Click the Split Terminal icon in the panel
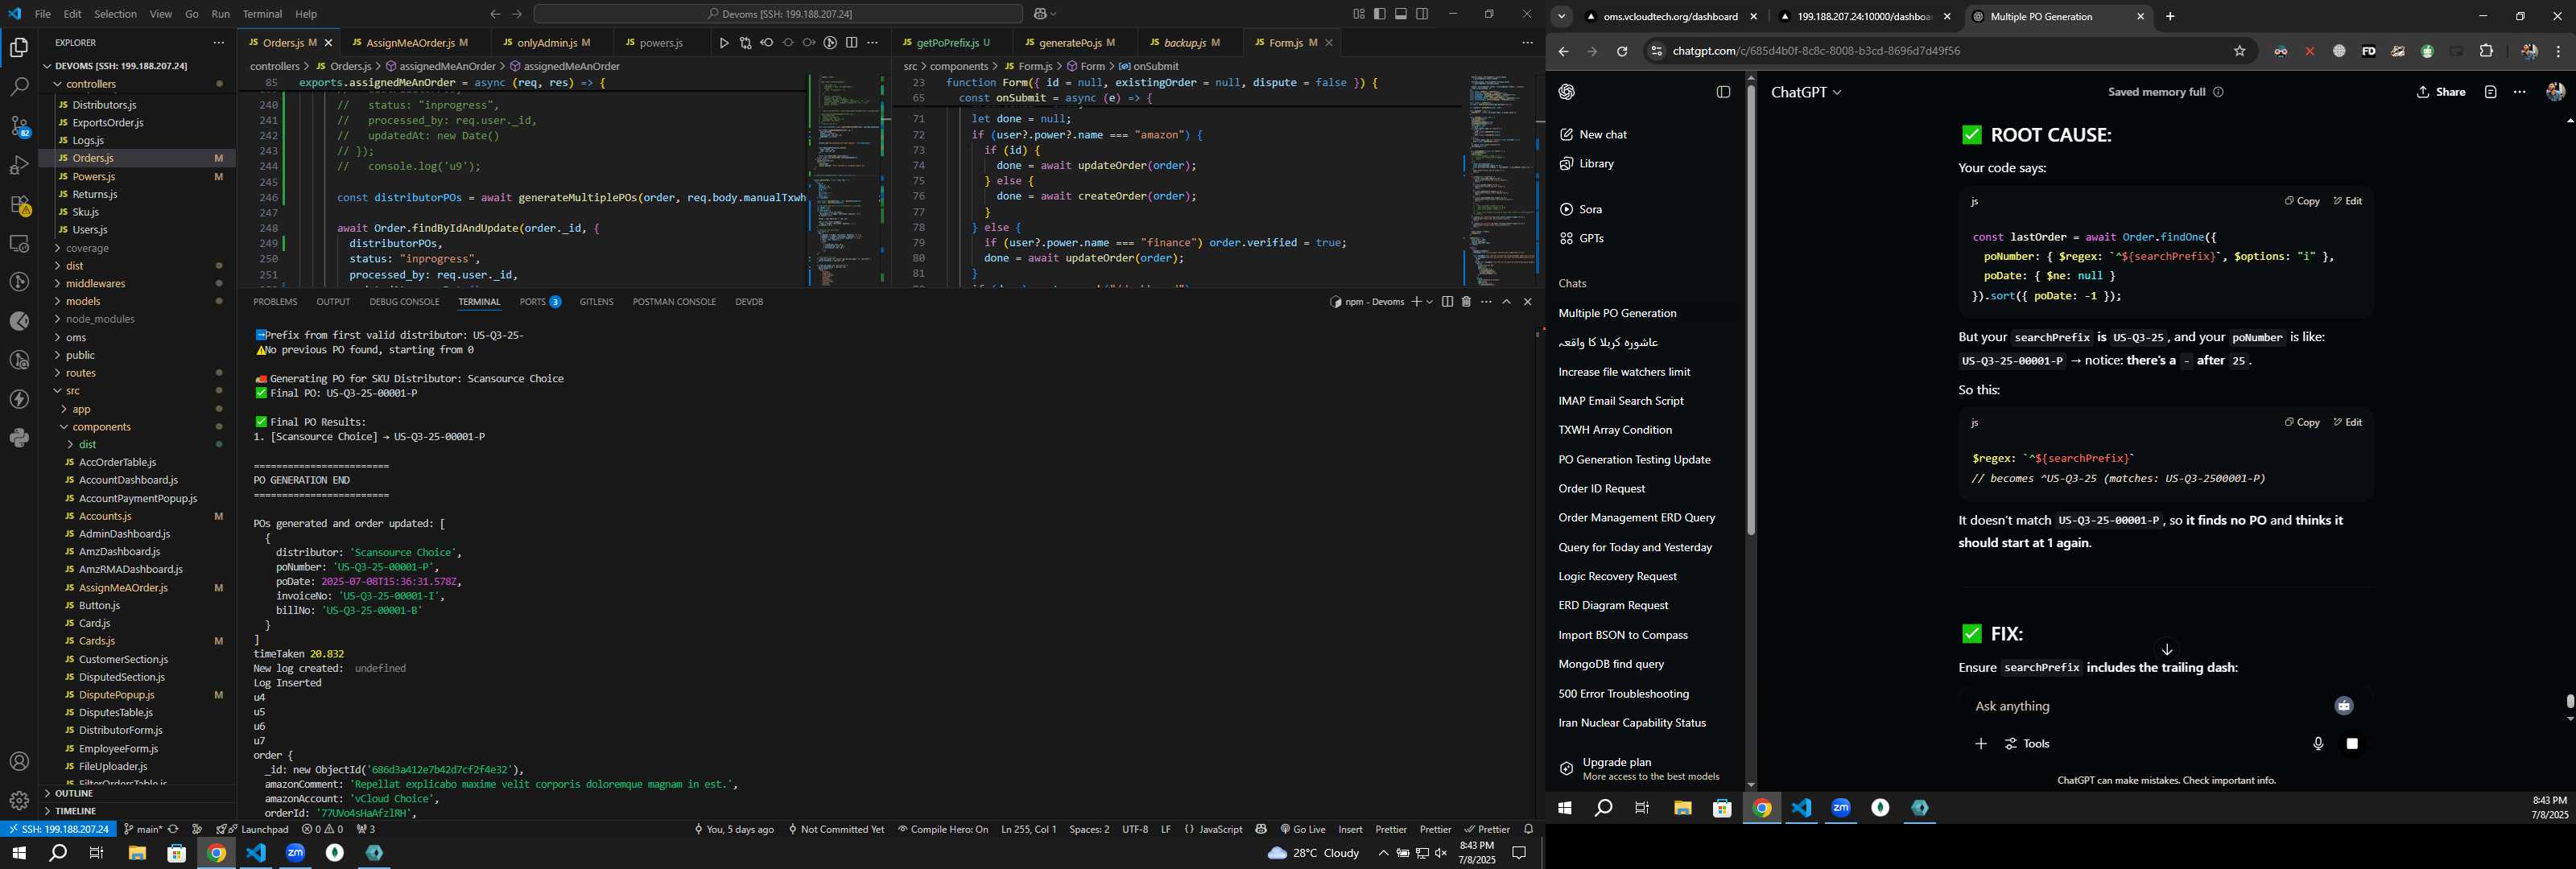 (x=1447, y=302)
